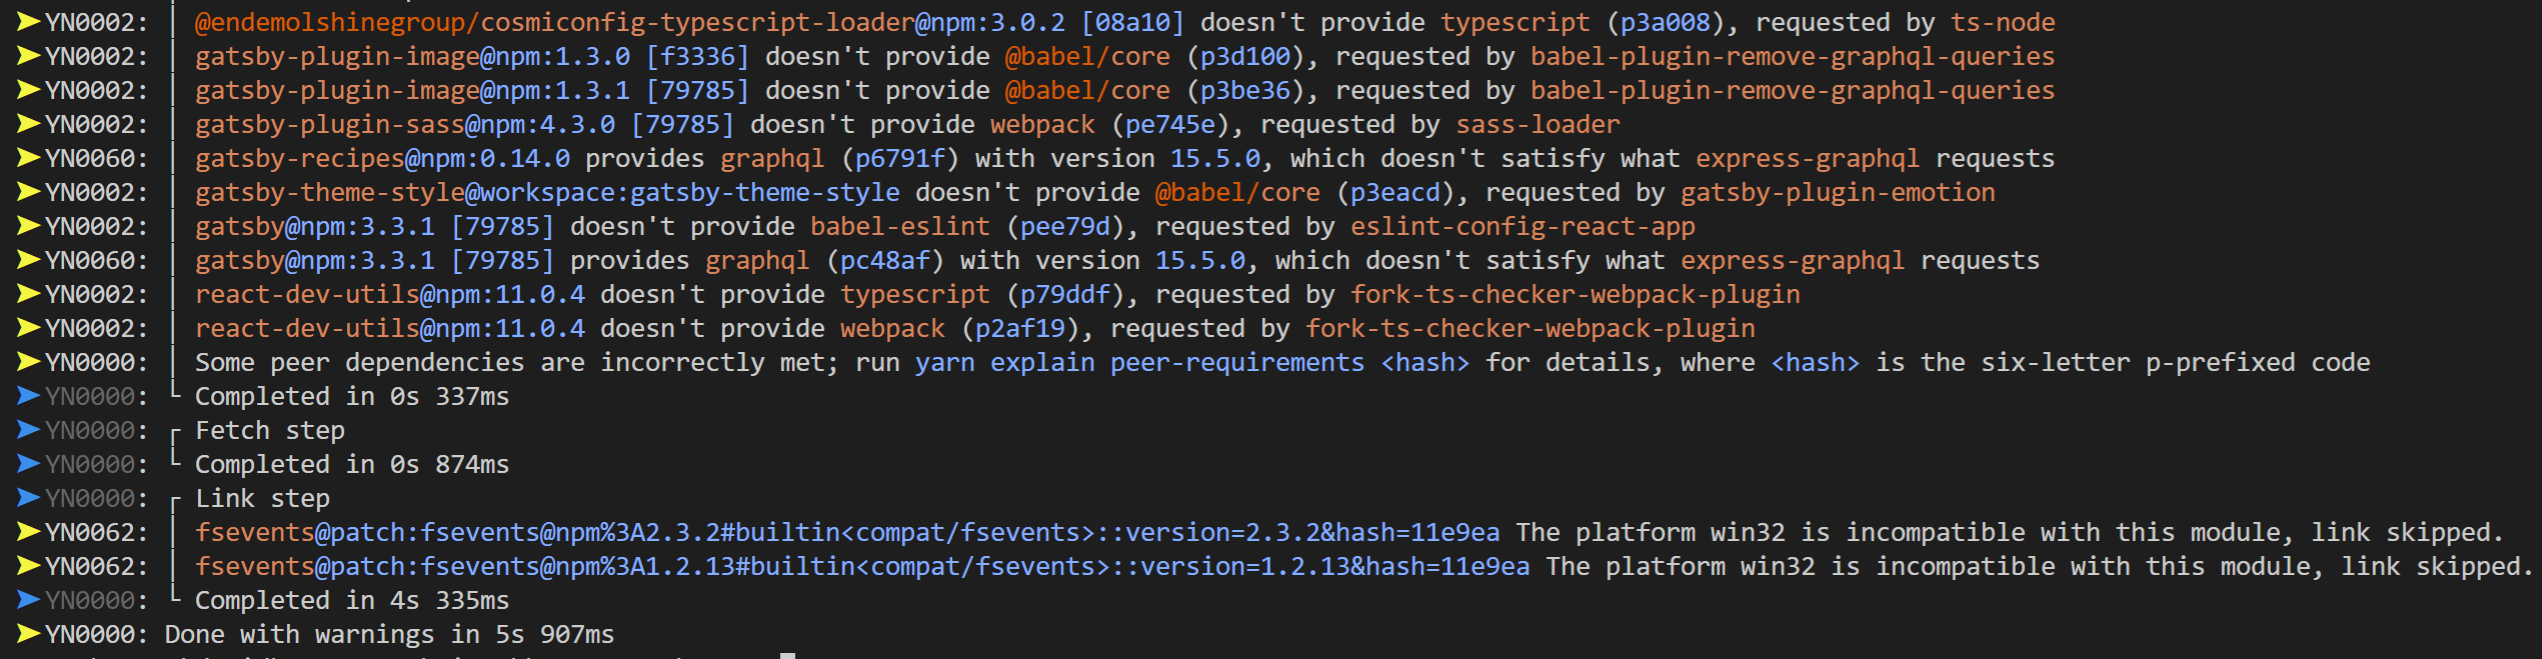The image size is (2542, 659).
Task: Click the hash code p3d100
Action: coord(1246,56)
